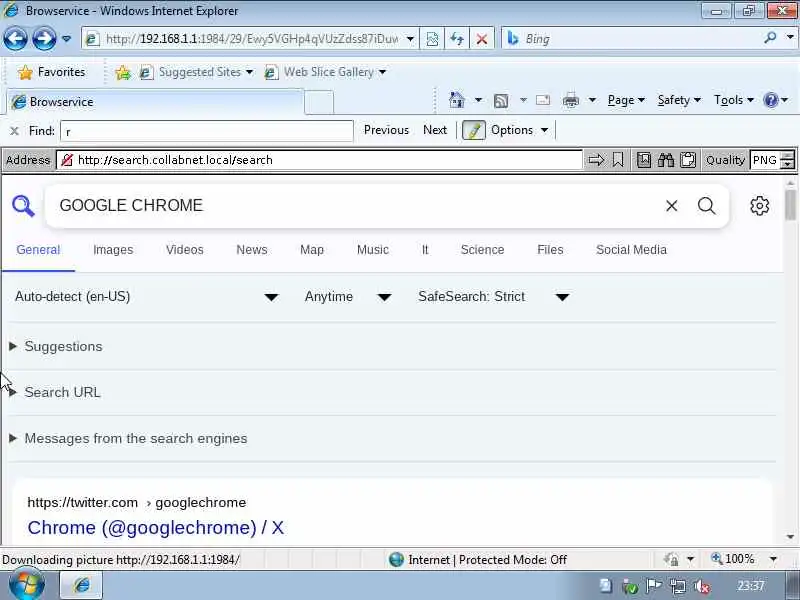Open the recent pages dropdown arrow

point(66,39)
